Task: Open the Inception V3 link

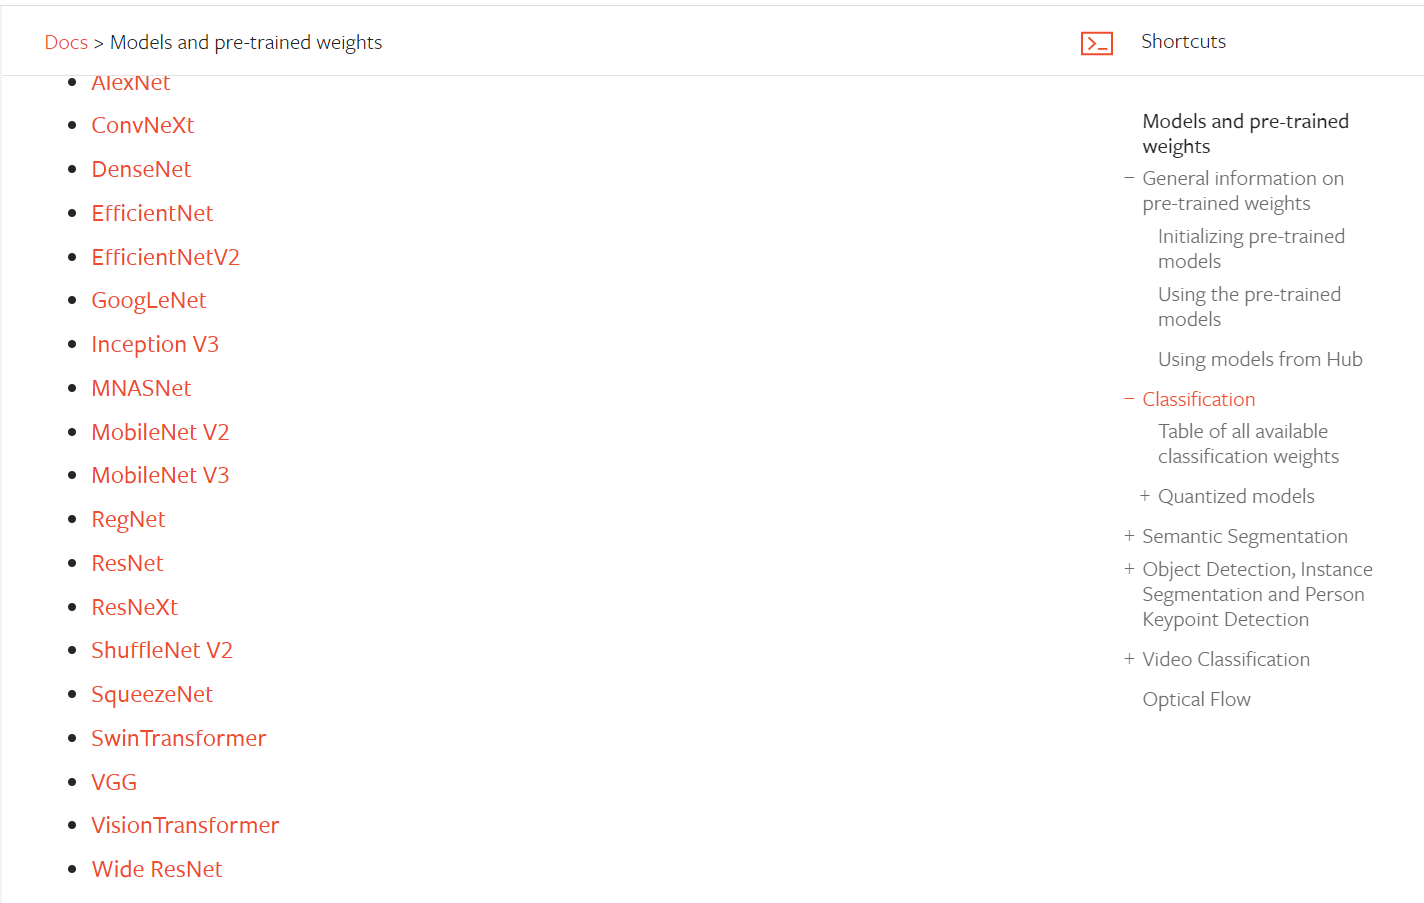Action: (155, 344)
